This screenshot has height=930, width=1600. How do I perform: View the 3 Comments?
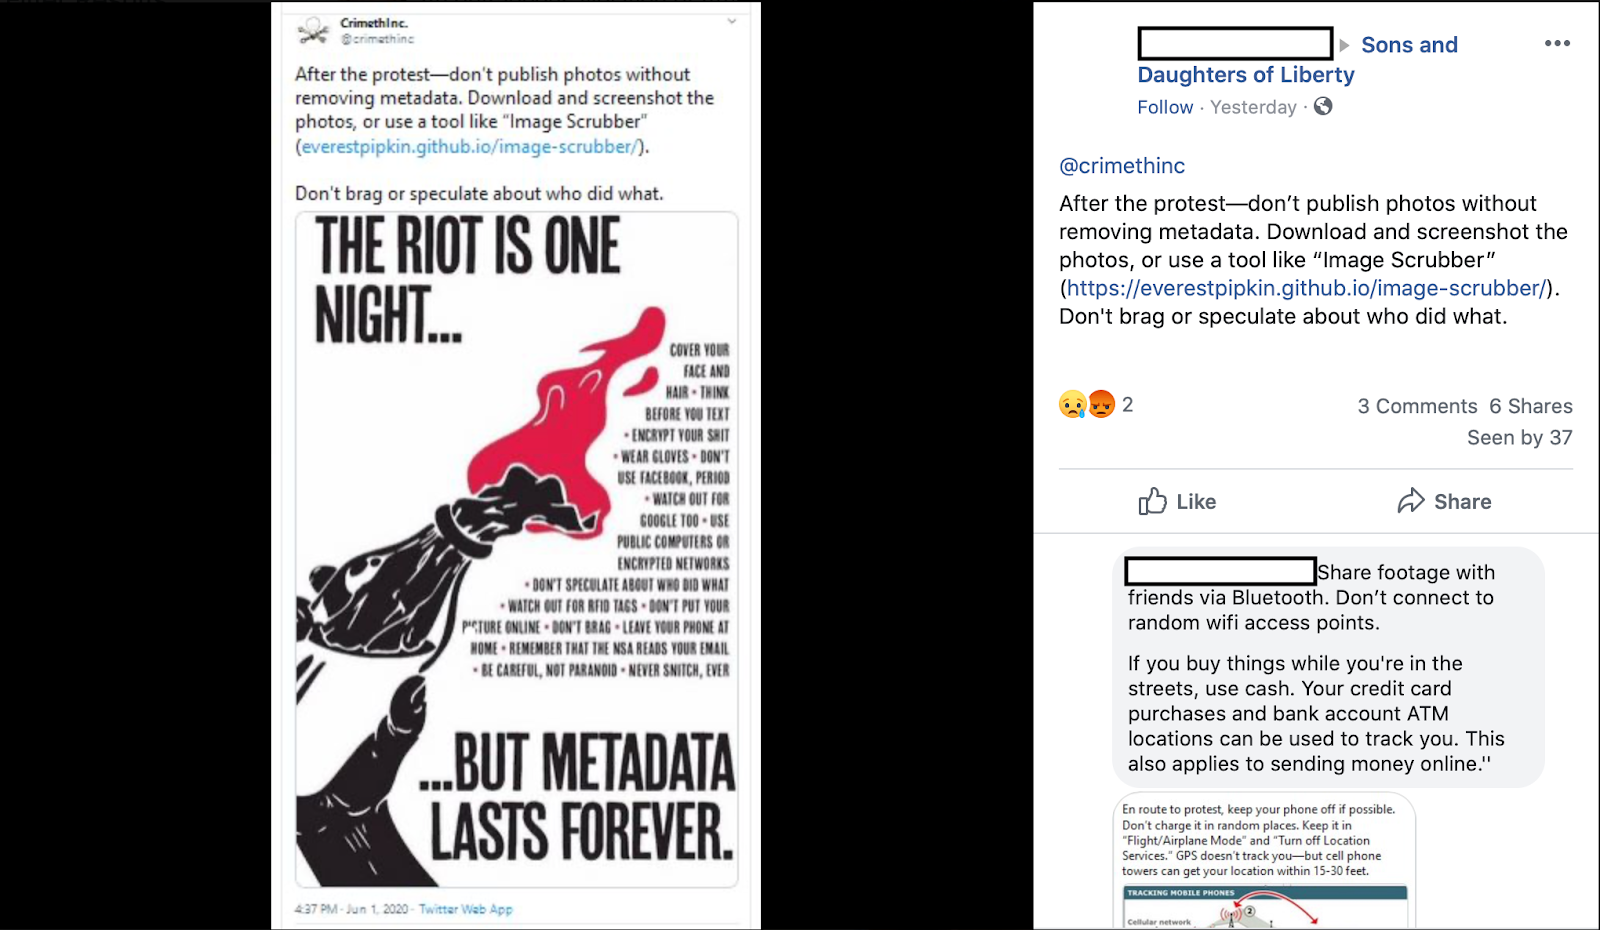point(1417,406)
